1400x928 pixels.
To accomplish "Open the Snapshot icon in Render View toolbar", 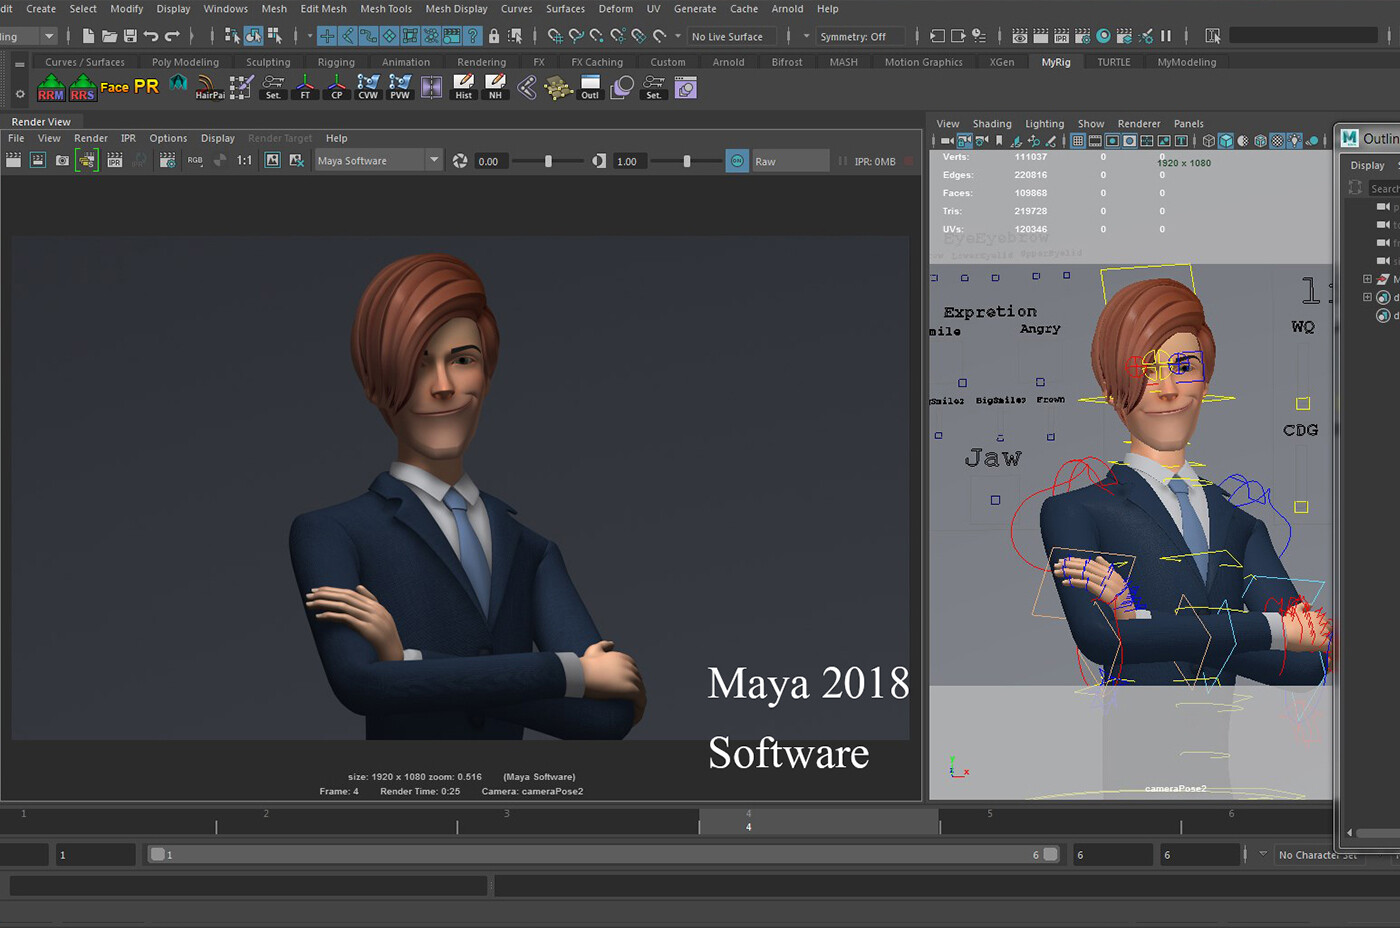I will pos(62,160).
